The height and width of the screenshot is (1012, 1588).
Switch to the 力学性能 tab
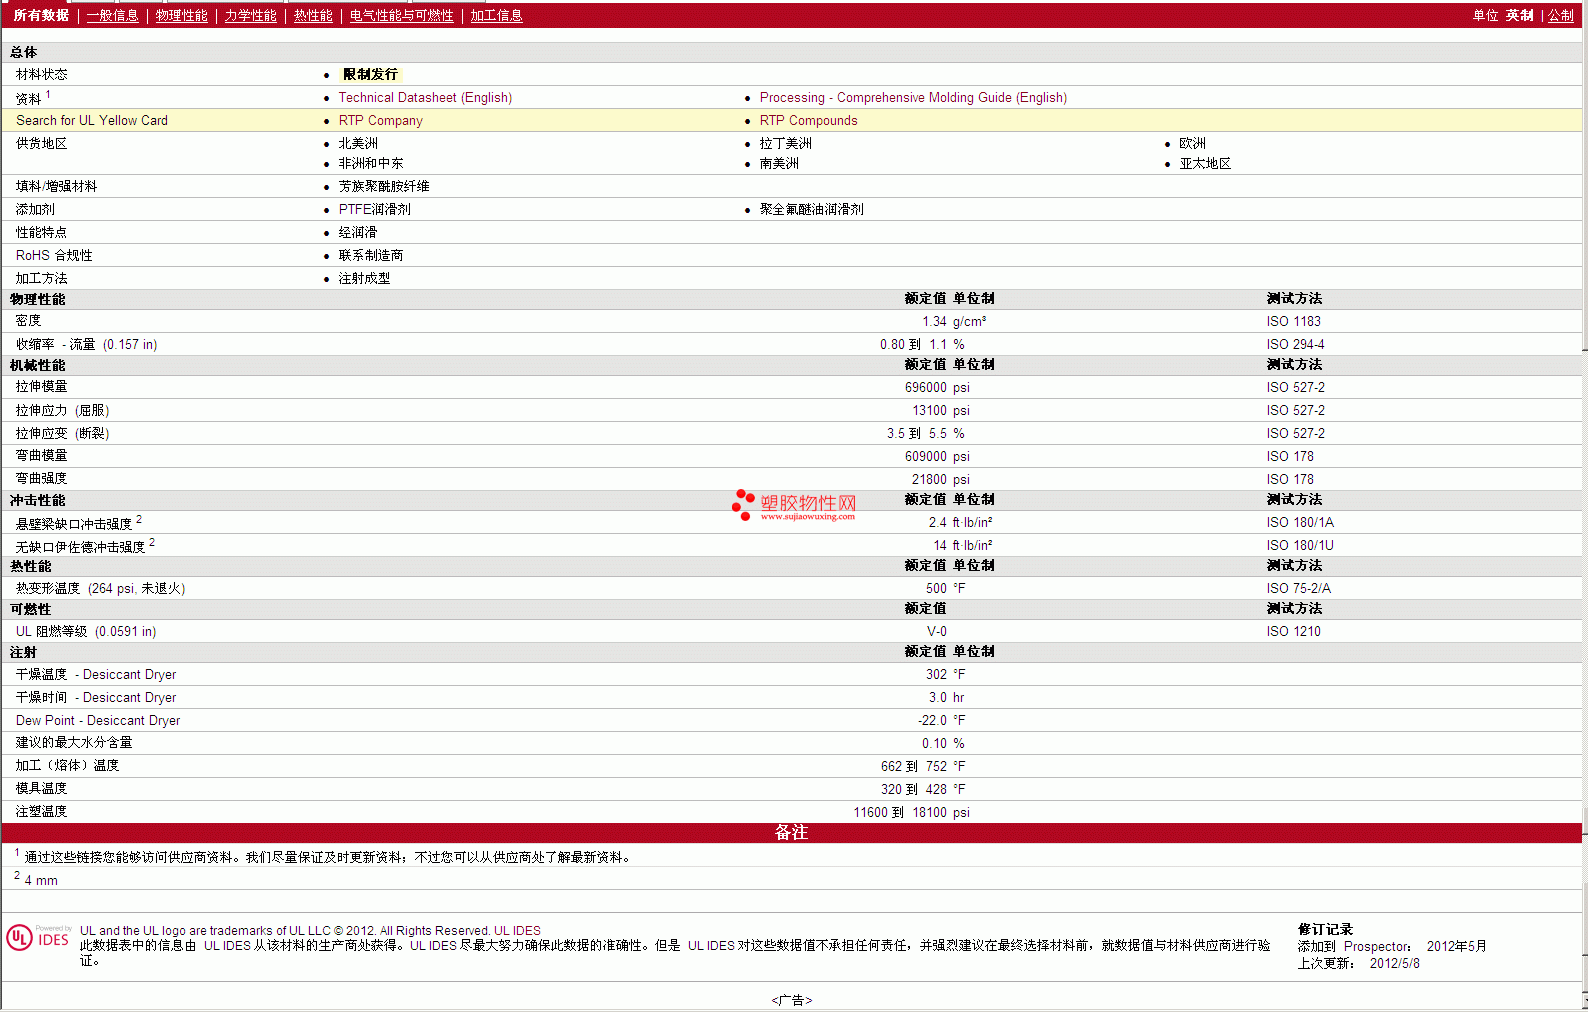tap(250, 15)
